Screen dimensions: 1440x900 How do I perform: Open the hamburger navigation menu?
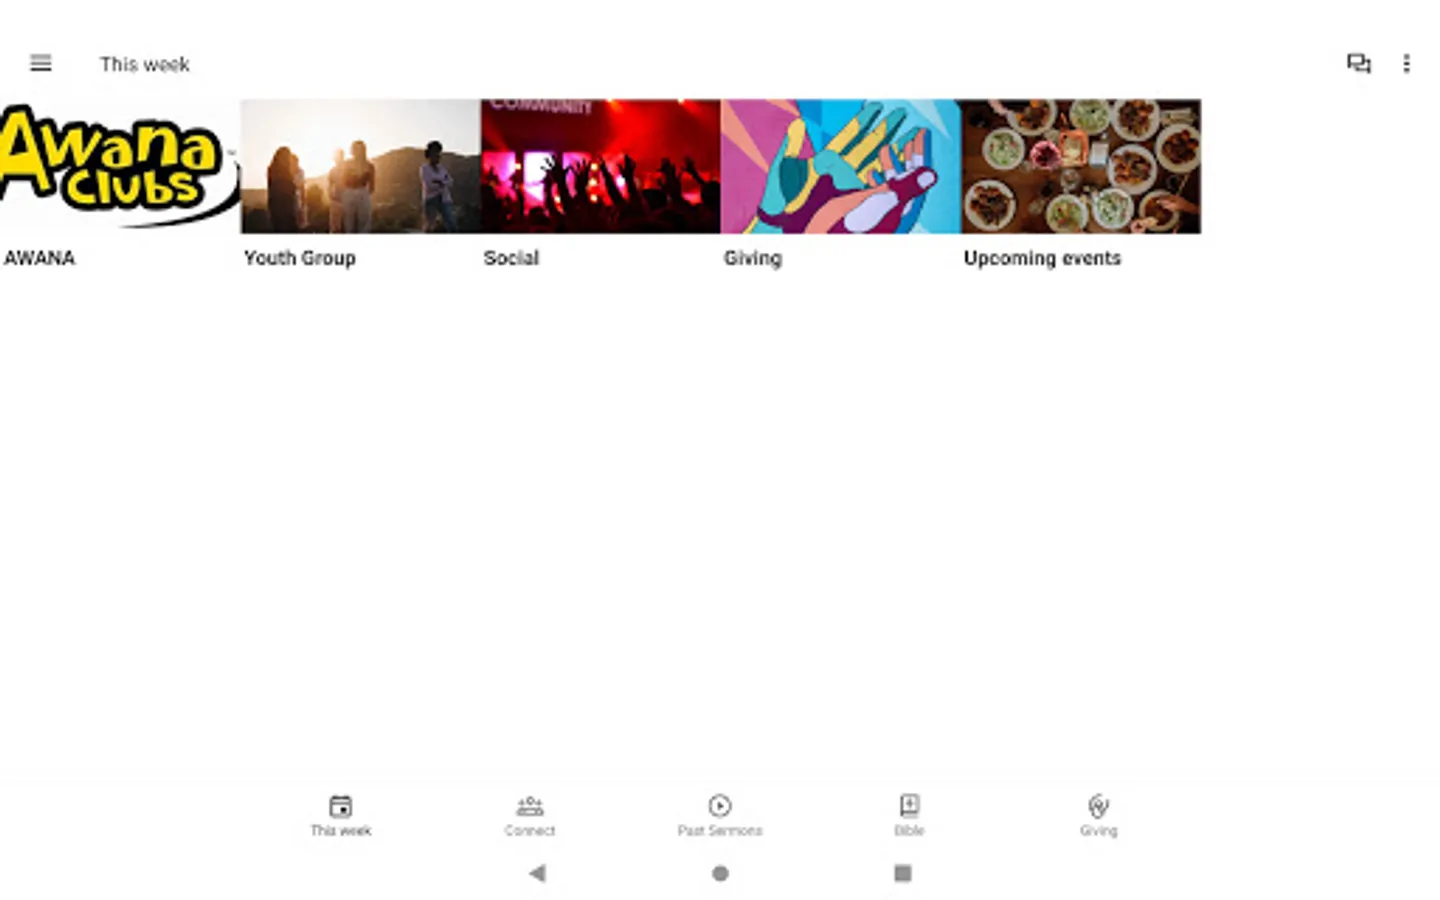pyautogui.click(x=41, y=63)
